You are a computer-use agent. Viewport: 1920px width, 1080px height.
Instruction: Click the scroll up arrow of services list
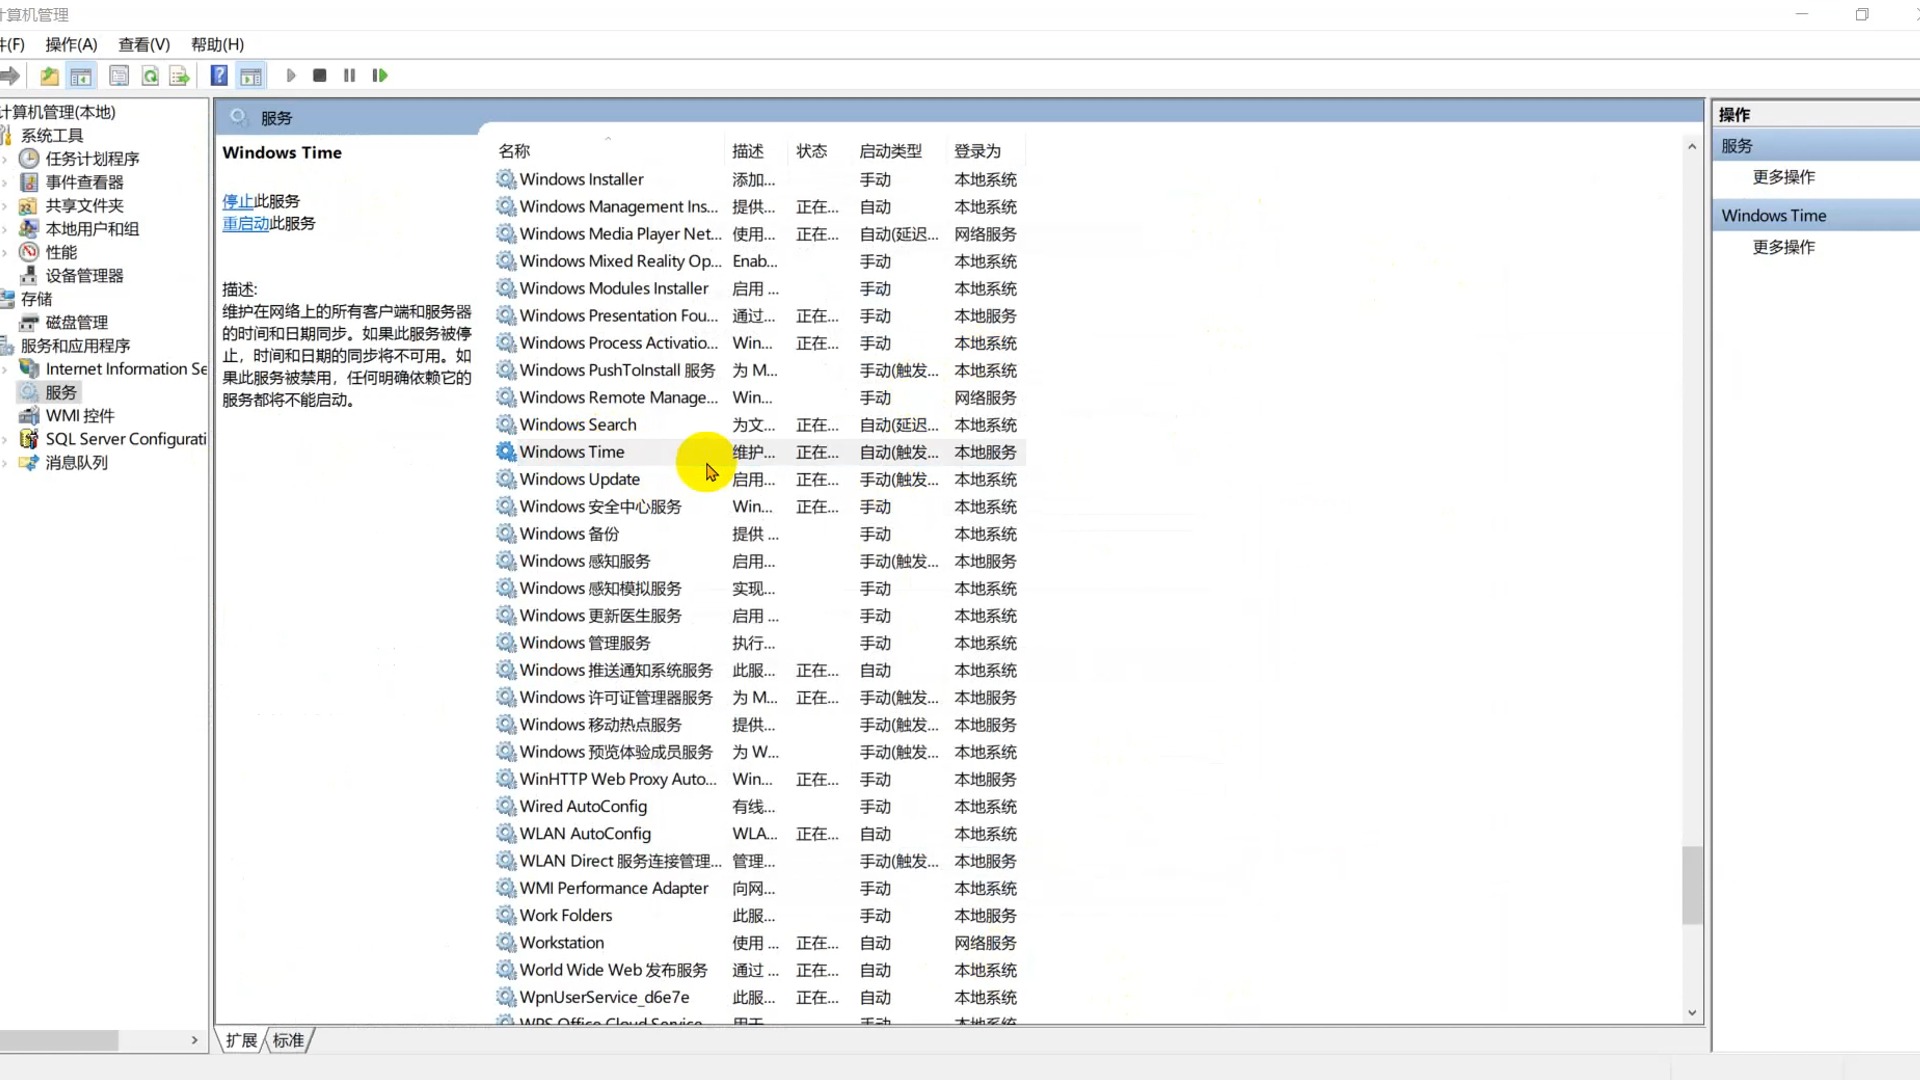(x=1692, y=147)
